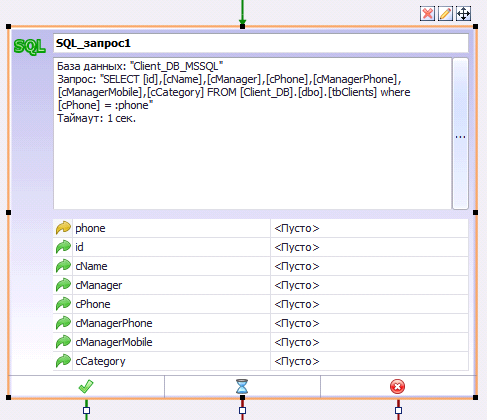487x420 pixels.
Task: Click the query description text area
Action: tap(252, 134)
